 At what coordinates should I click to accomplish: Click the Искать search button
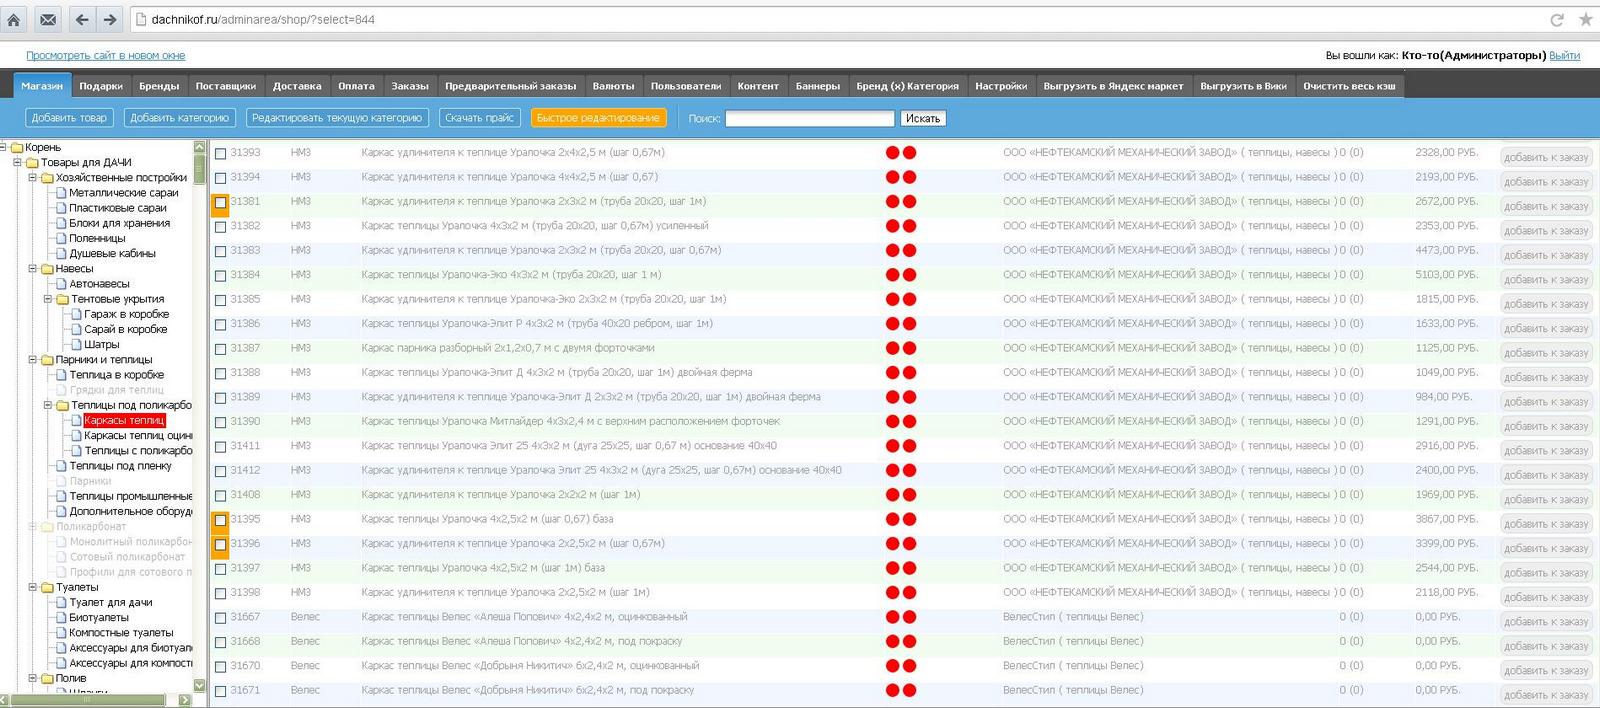point(922,118)
